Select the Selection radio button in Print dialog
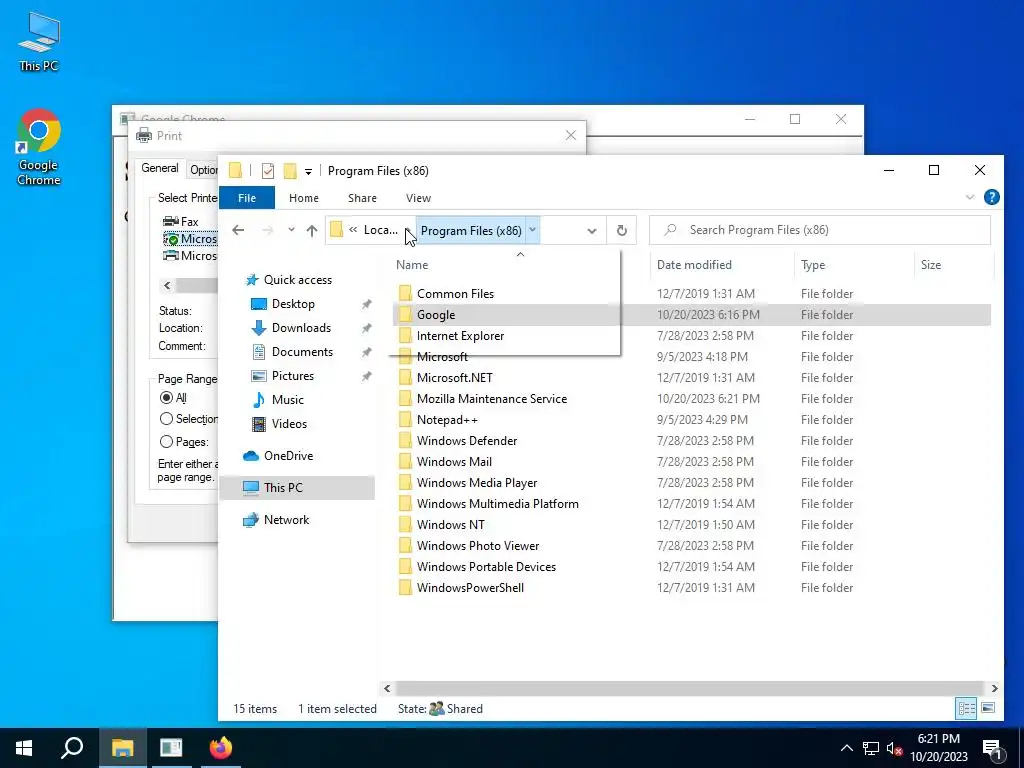Viewport: 1024px width, 768px height. click(x=167, y=419)
